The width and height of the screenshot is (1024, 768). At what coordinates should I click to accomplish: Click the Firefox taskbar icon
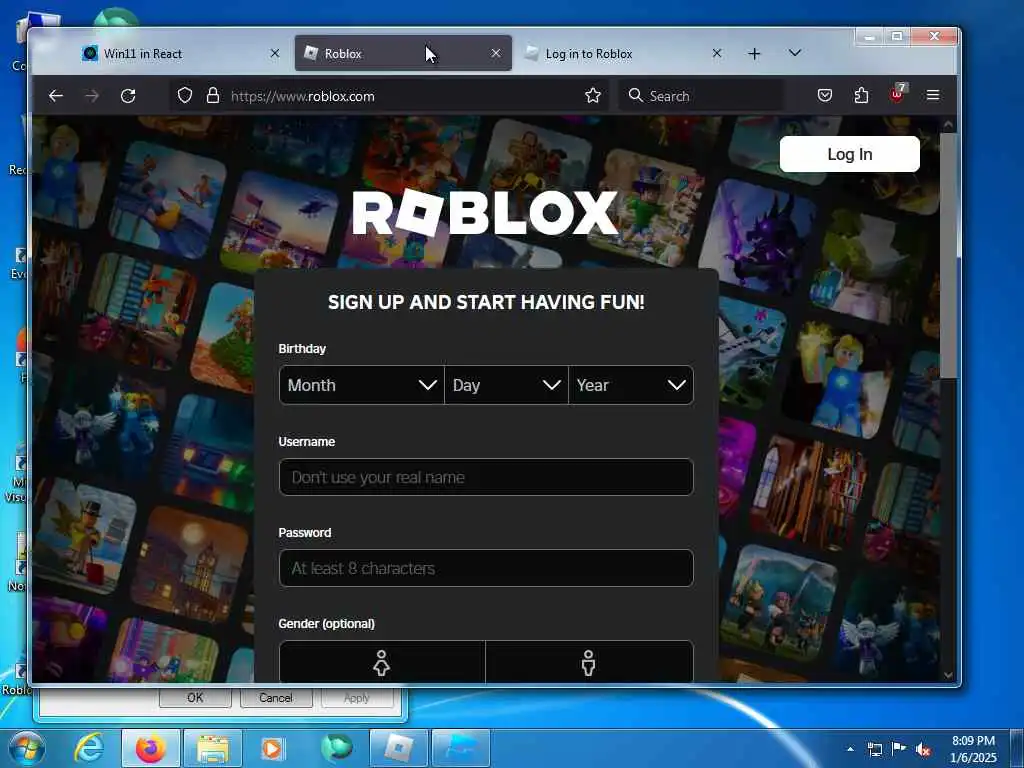click(150, 748)
